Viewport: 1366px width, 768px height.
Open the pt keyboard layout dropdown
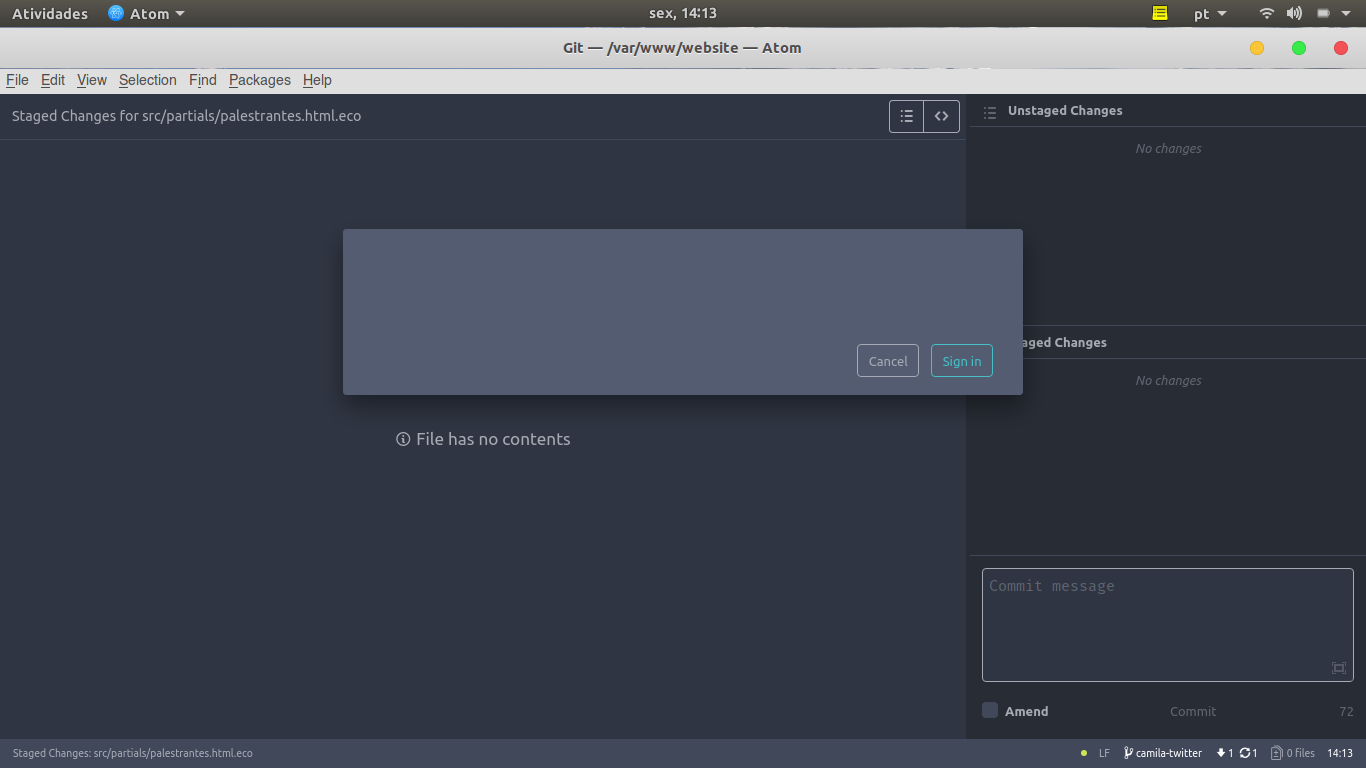pyautogui.click(x=1210, y=14)
